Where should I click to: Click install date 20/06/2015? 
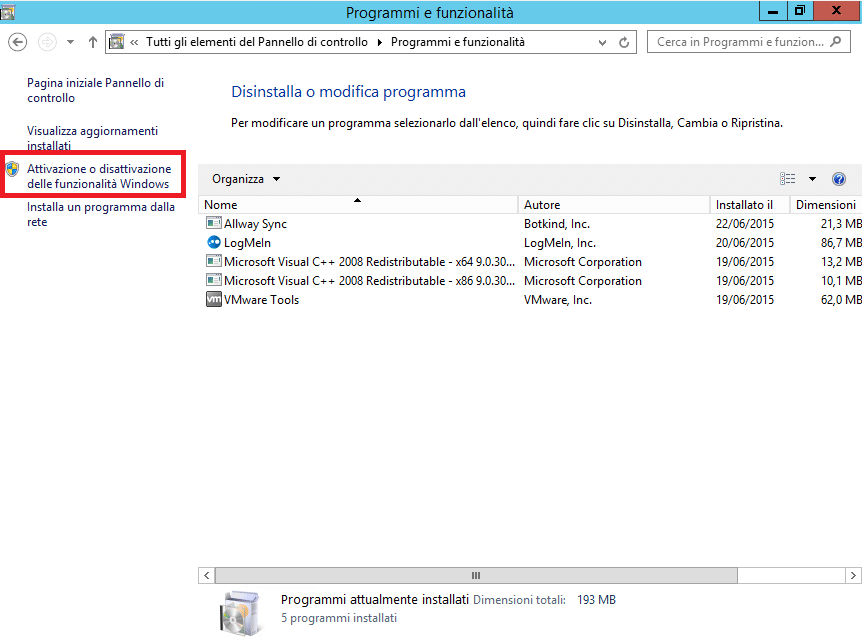744,243
